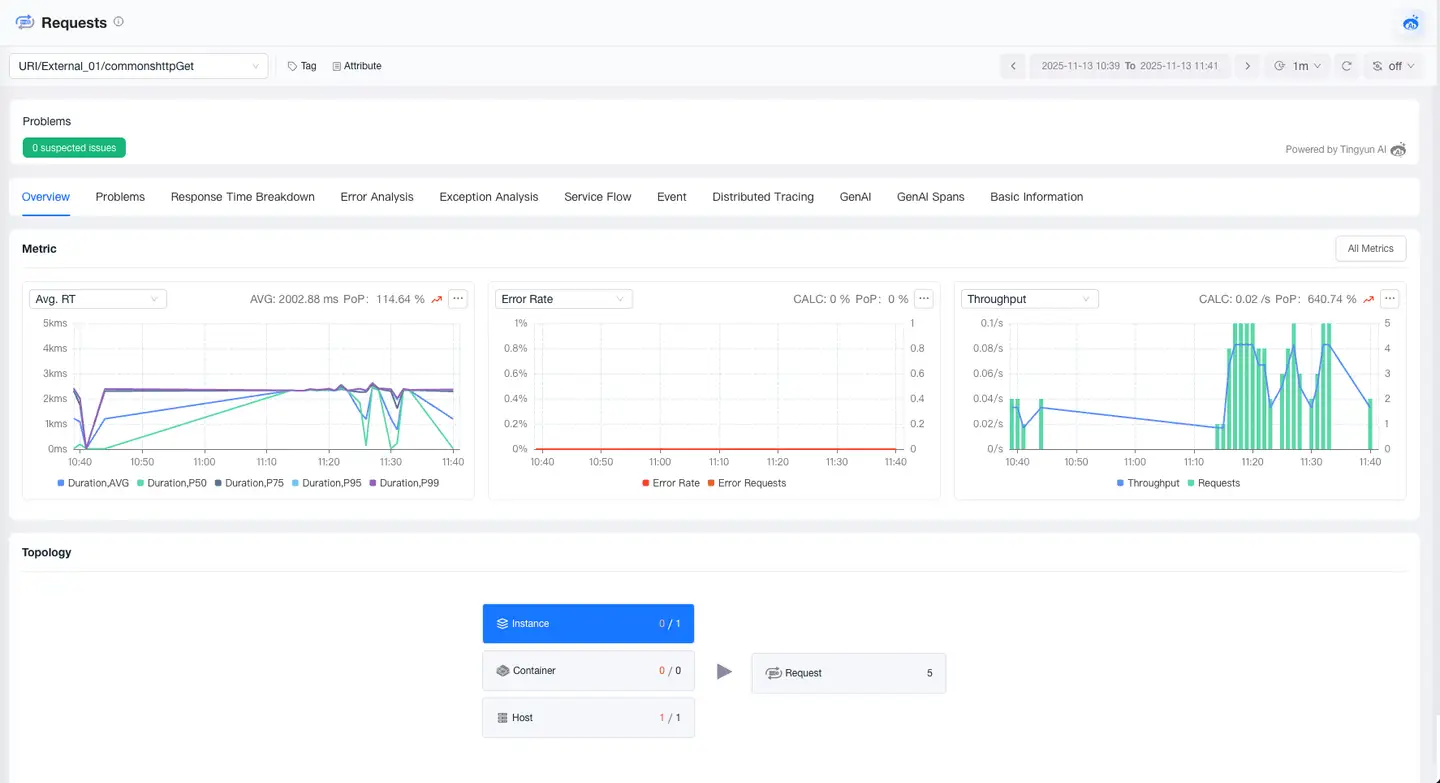Open the Error Rate metric selector
Image resolution: width=1440 pixels, height=783 pixels.
[x=563, y=298]
